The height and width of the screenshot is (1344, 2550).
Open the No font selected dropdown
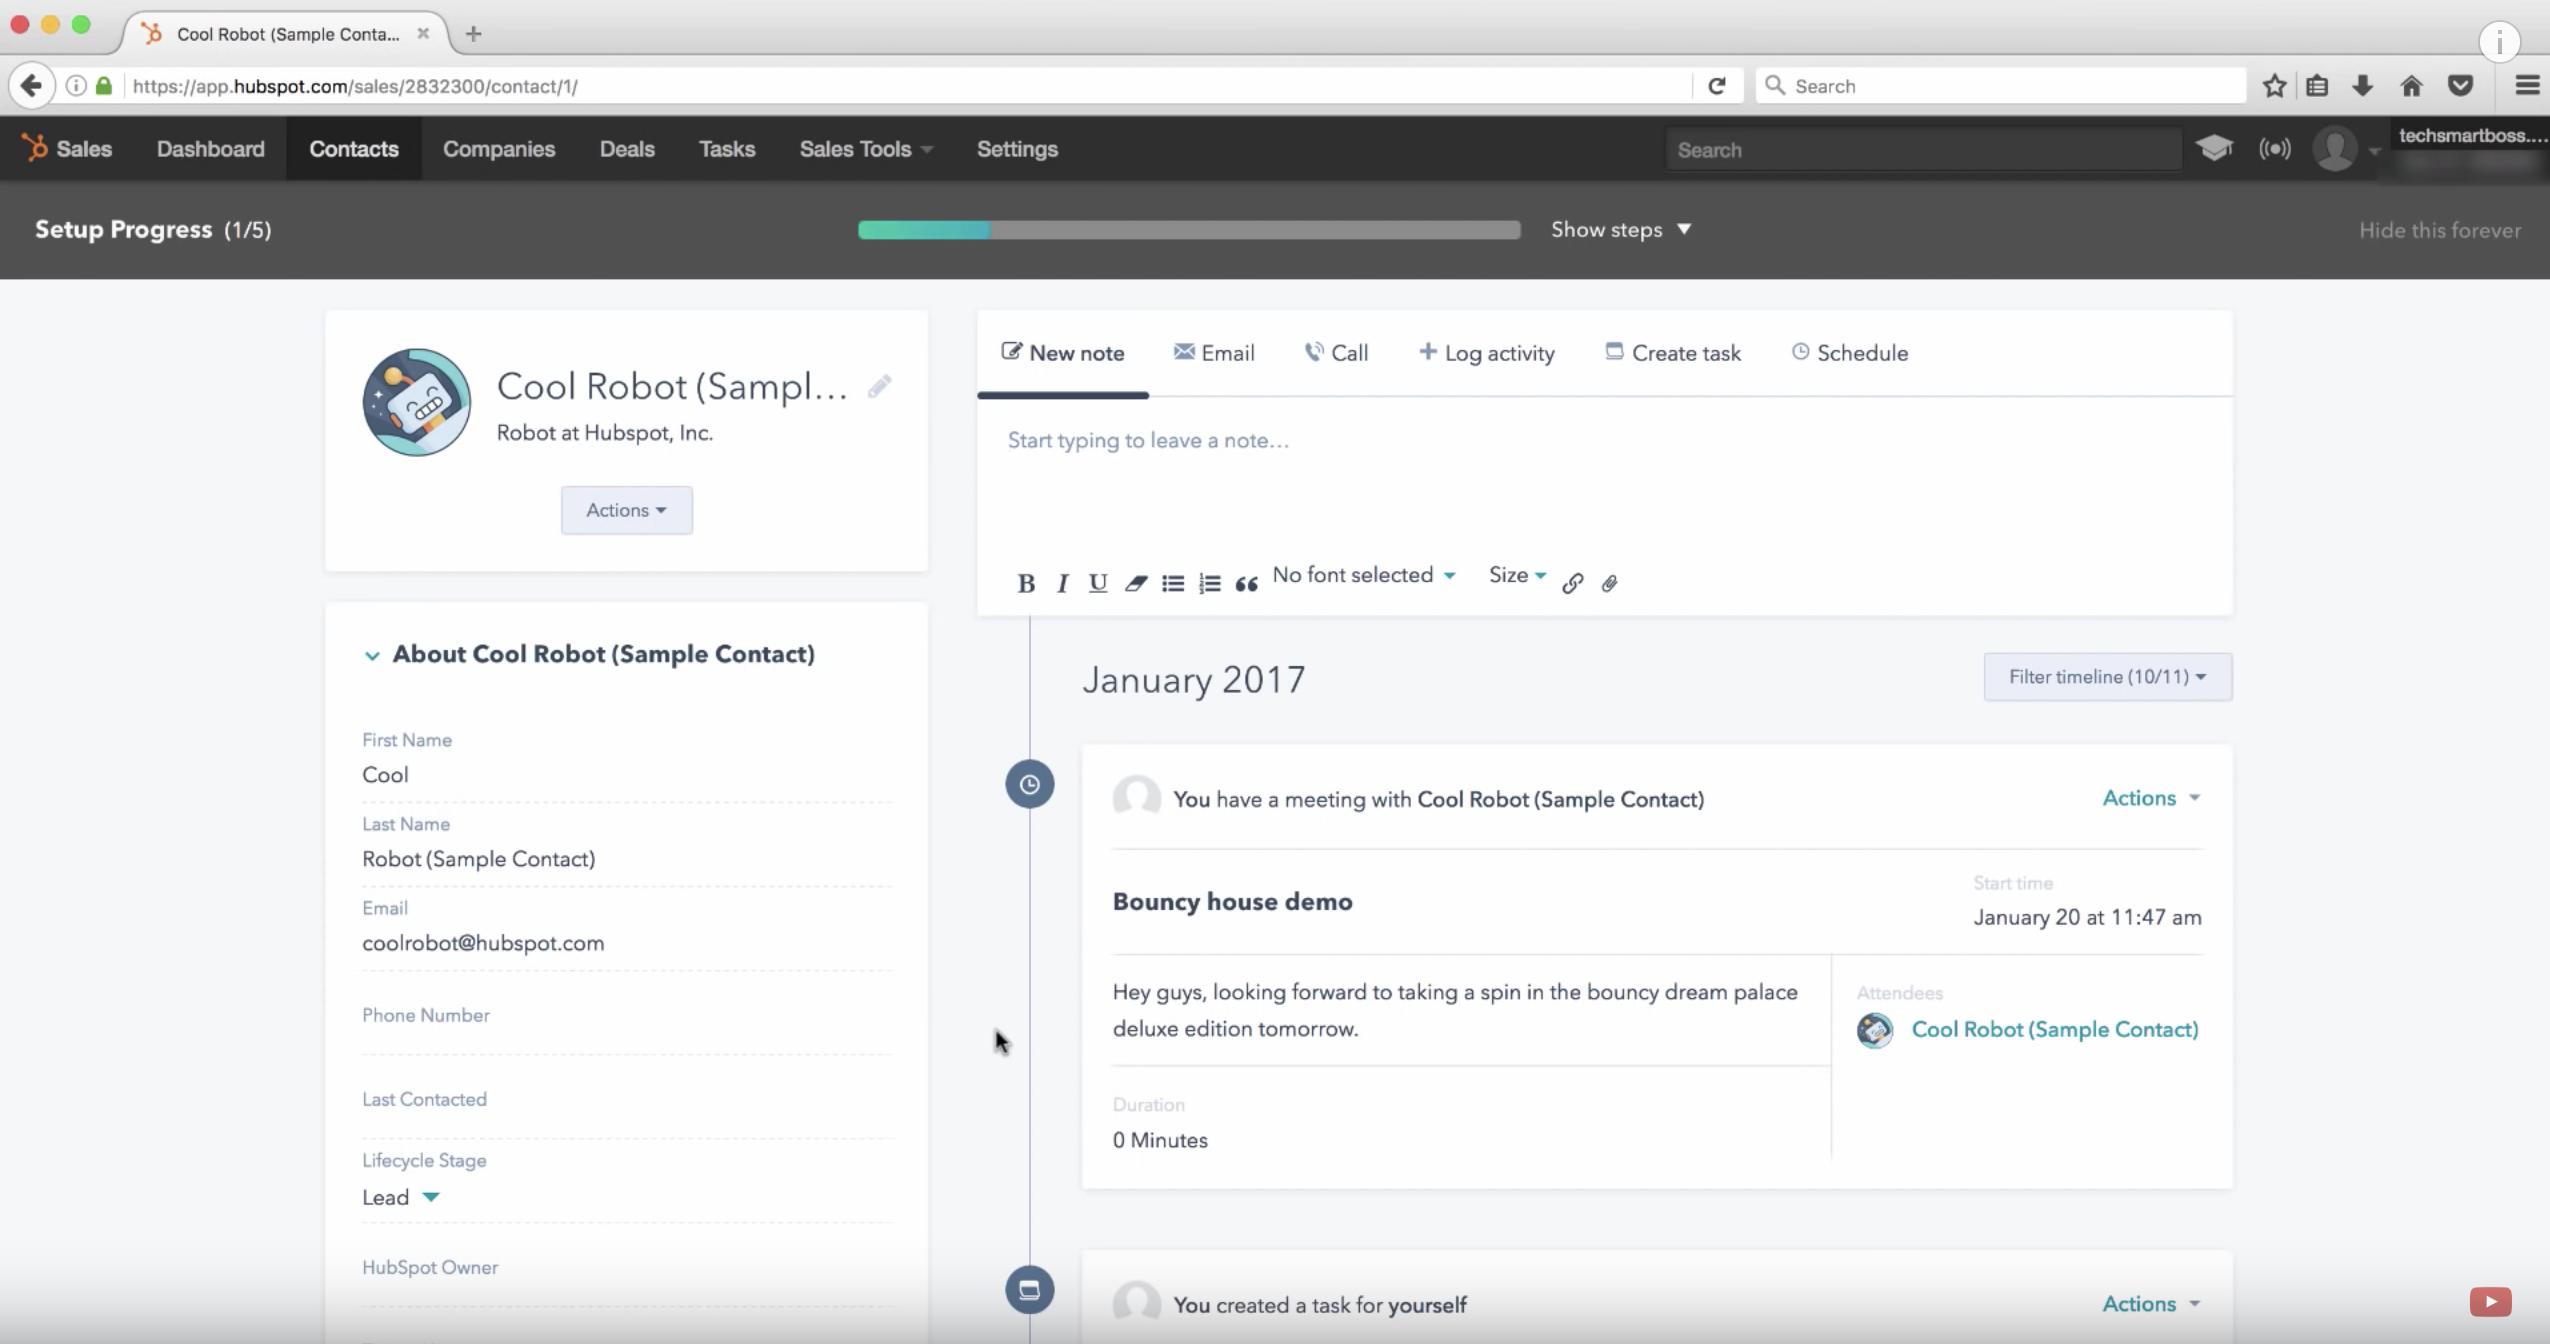click(1363, 575)
